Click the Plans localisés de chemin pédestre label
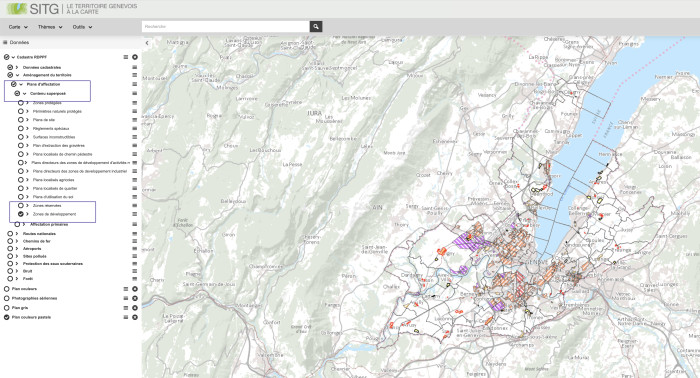This screenshot has height=378, width=700. [62, 154]
